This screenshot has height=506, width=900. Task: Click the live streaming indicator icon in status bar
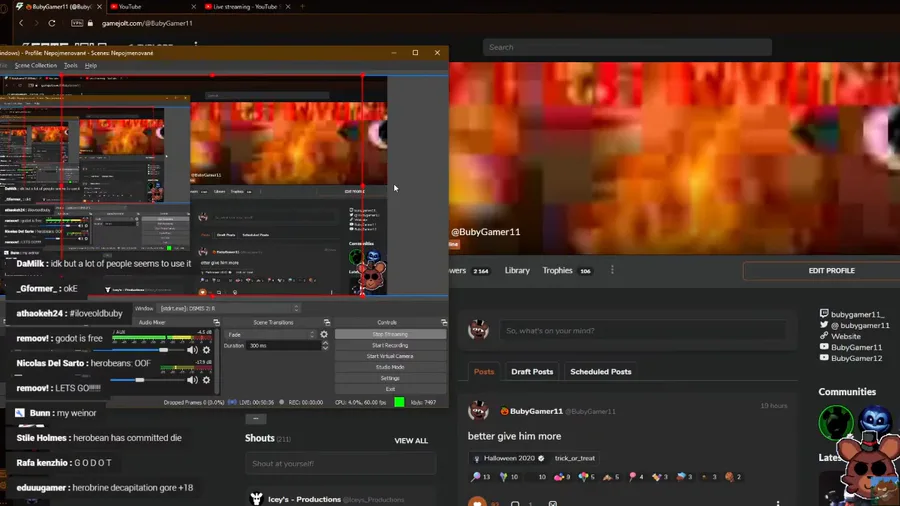click(232, 402)
